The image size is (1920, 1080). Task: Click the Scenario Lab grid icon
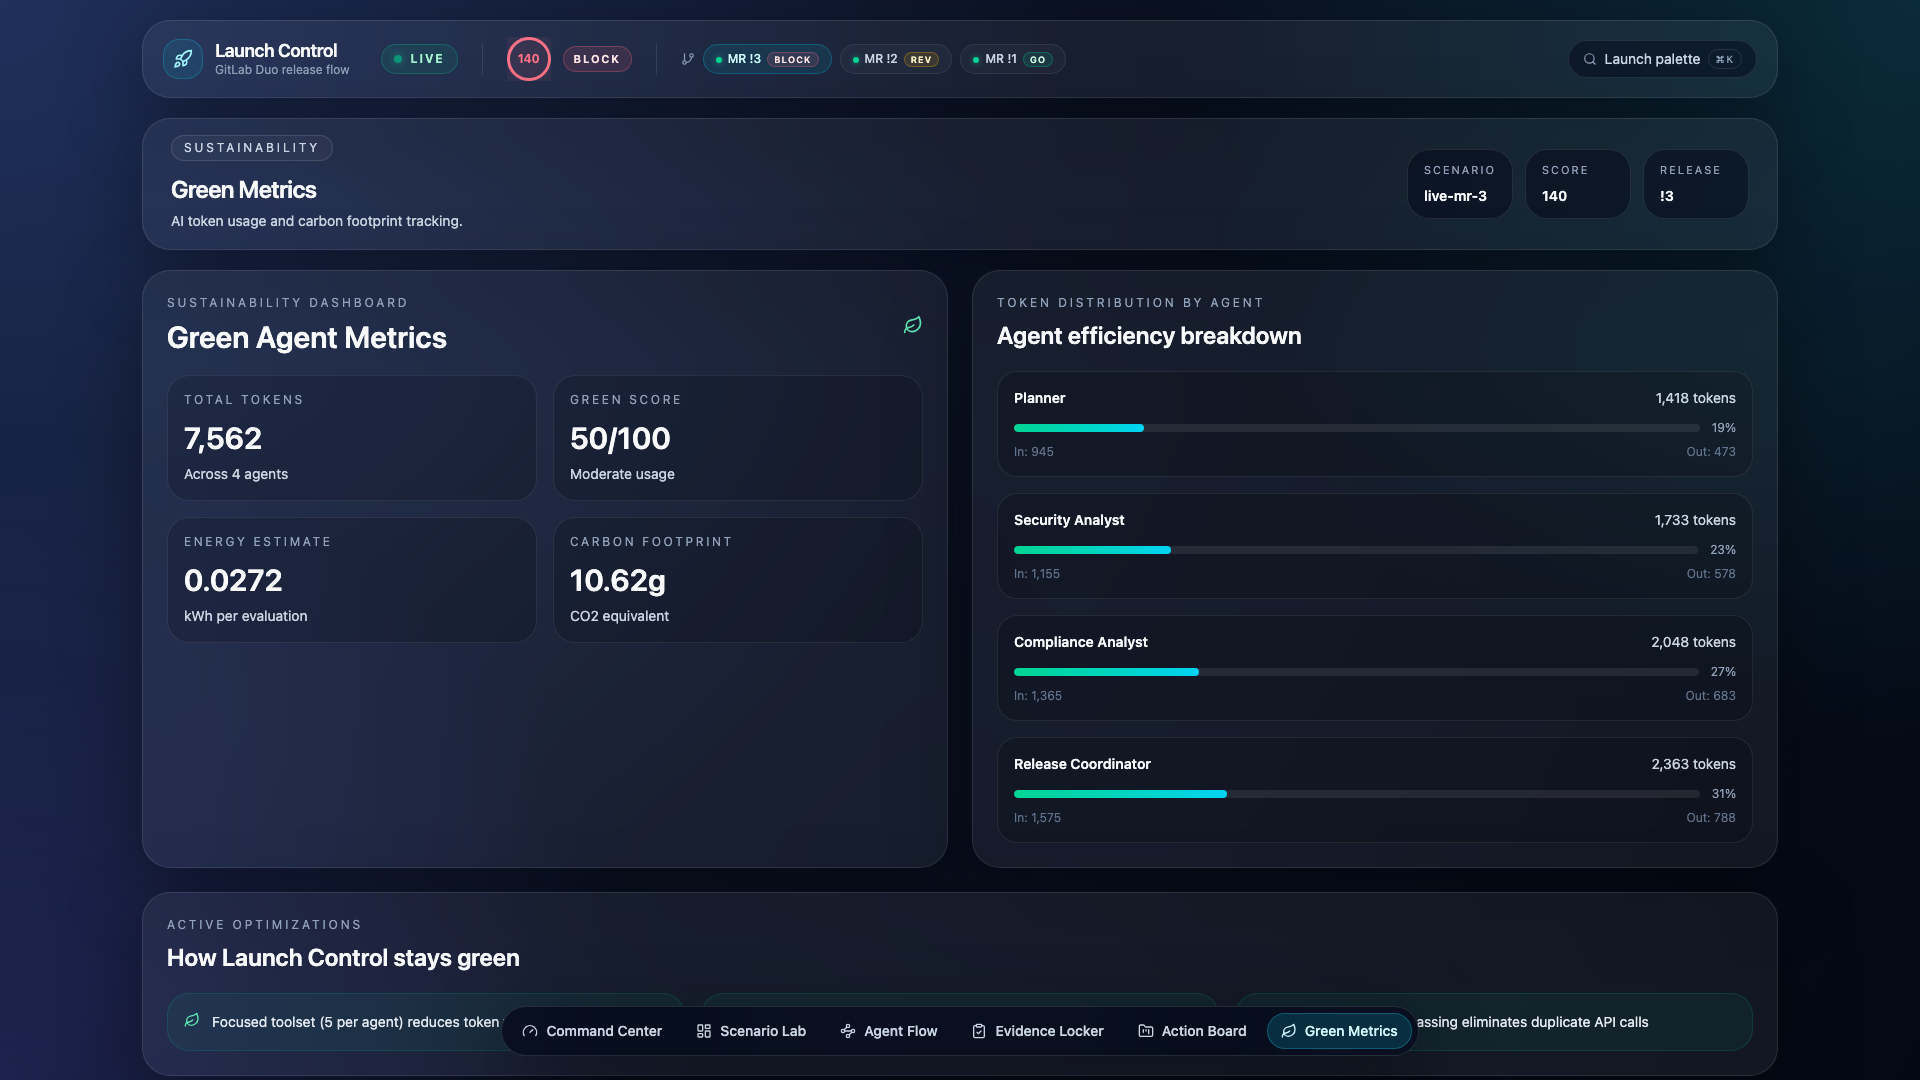(704, 1031)
